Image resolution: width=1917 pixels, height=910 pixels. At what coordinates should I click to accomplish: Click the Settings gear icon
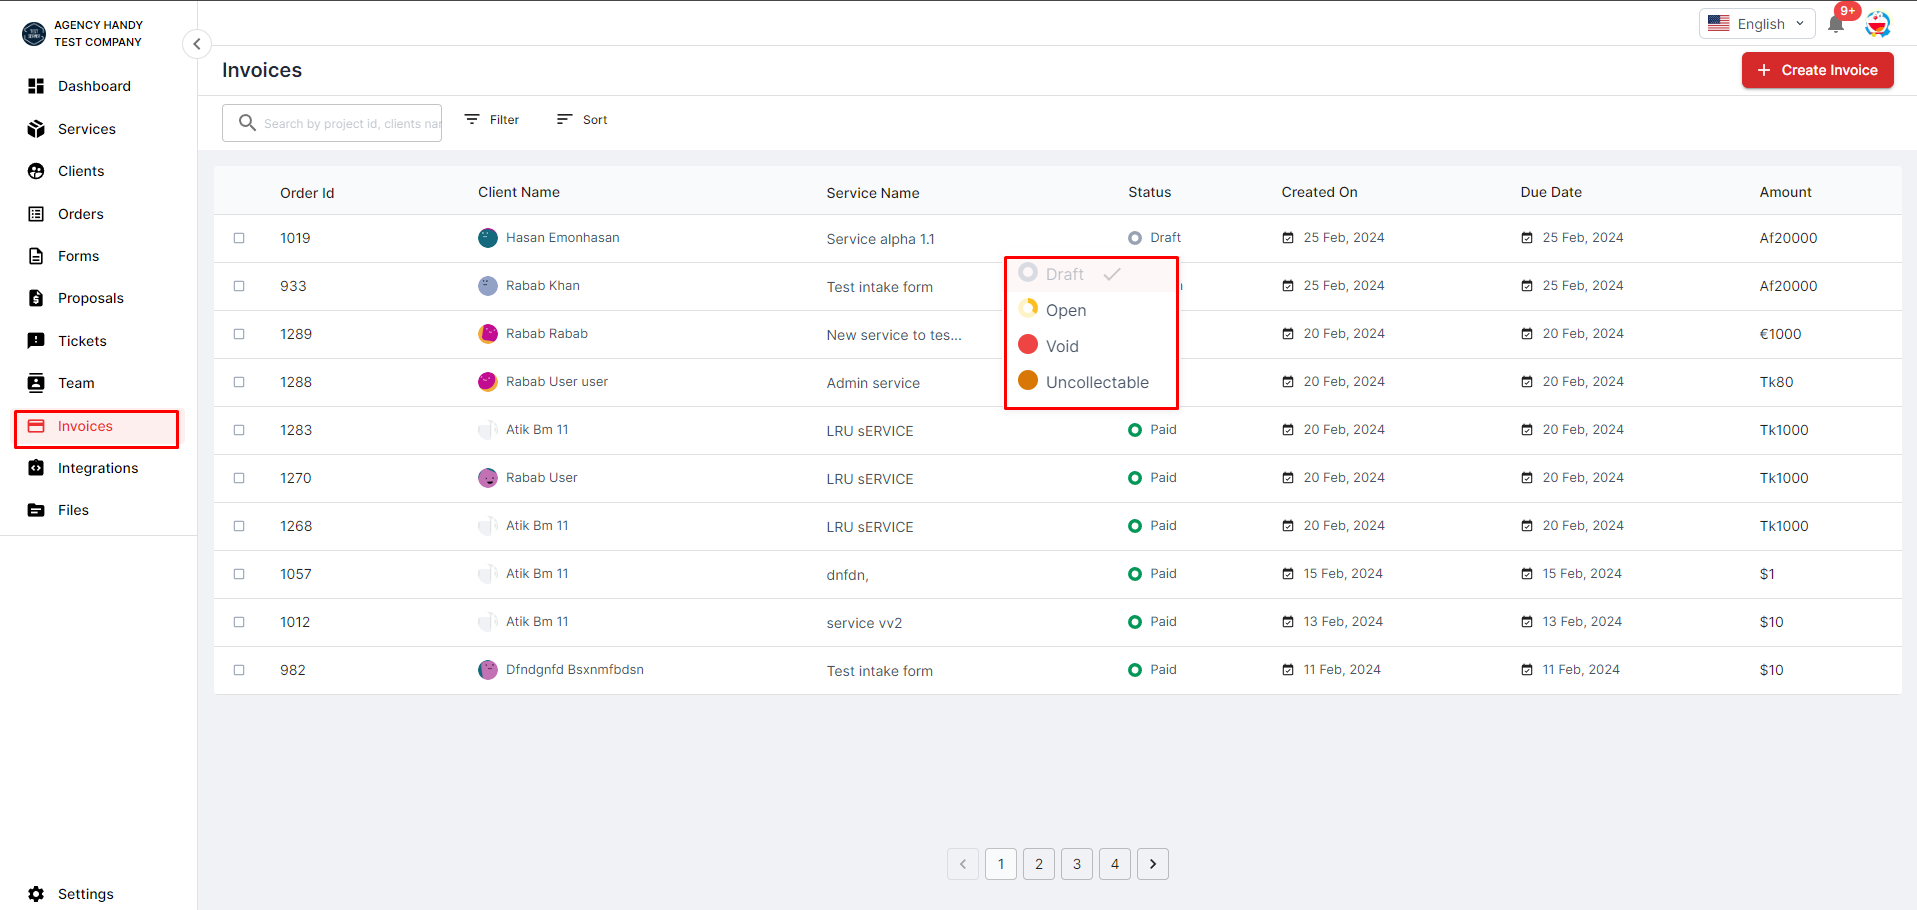36,894
